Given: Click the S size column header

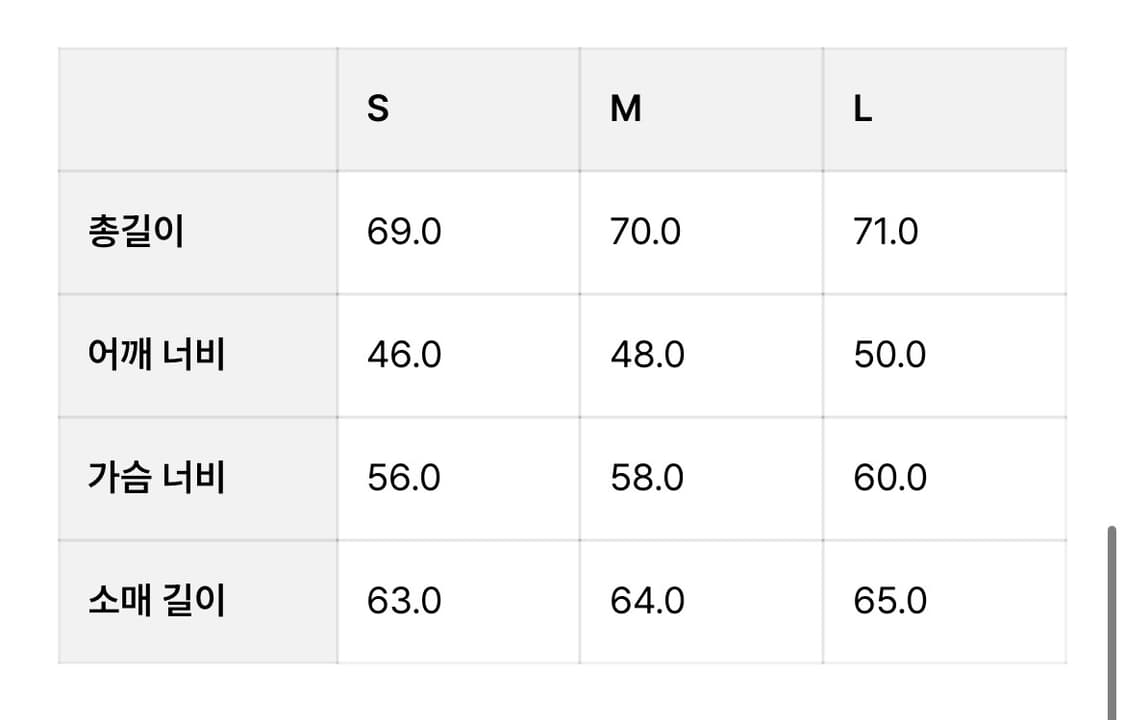Looking at the screenshot, I should (x=378, y=109).
